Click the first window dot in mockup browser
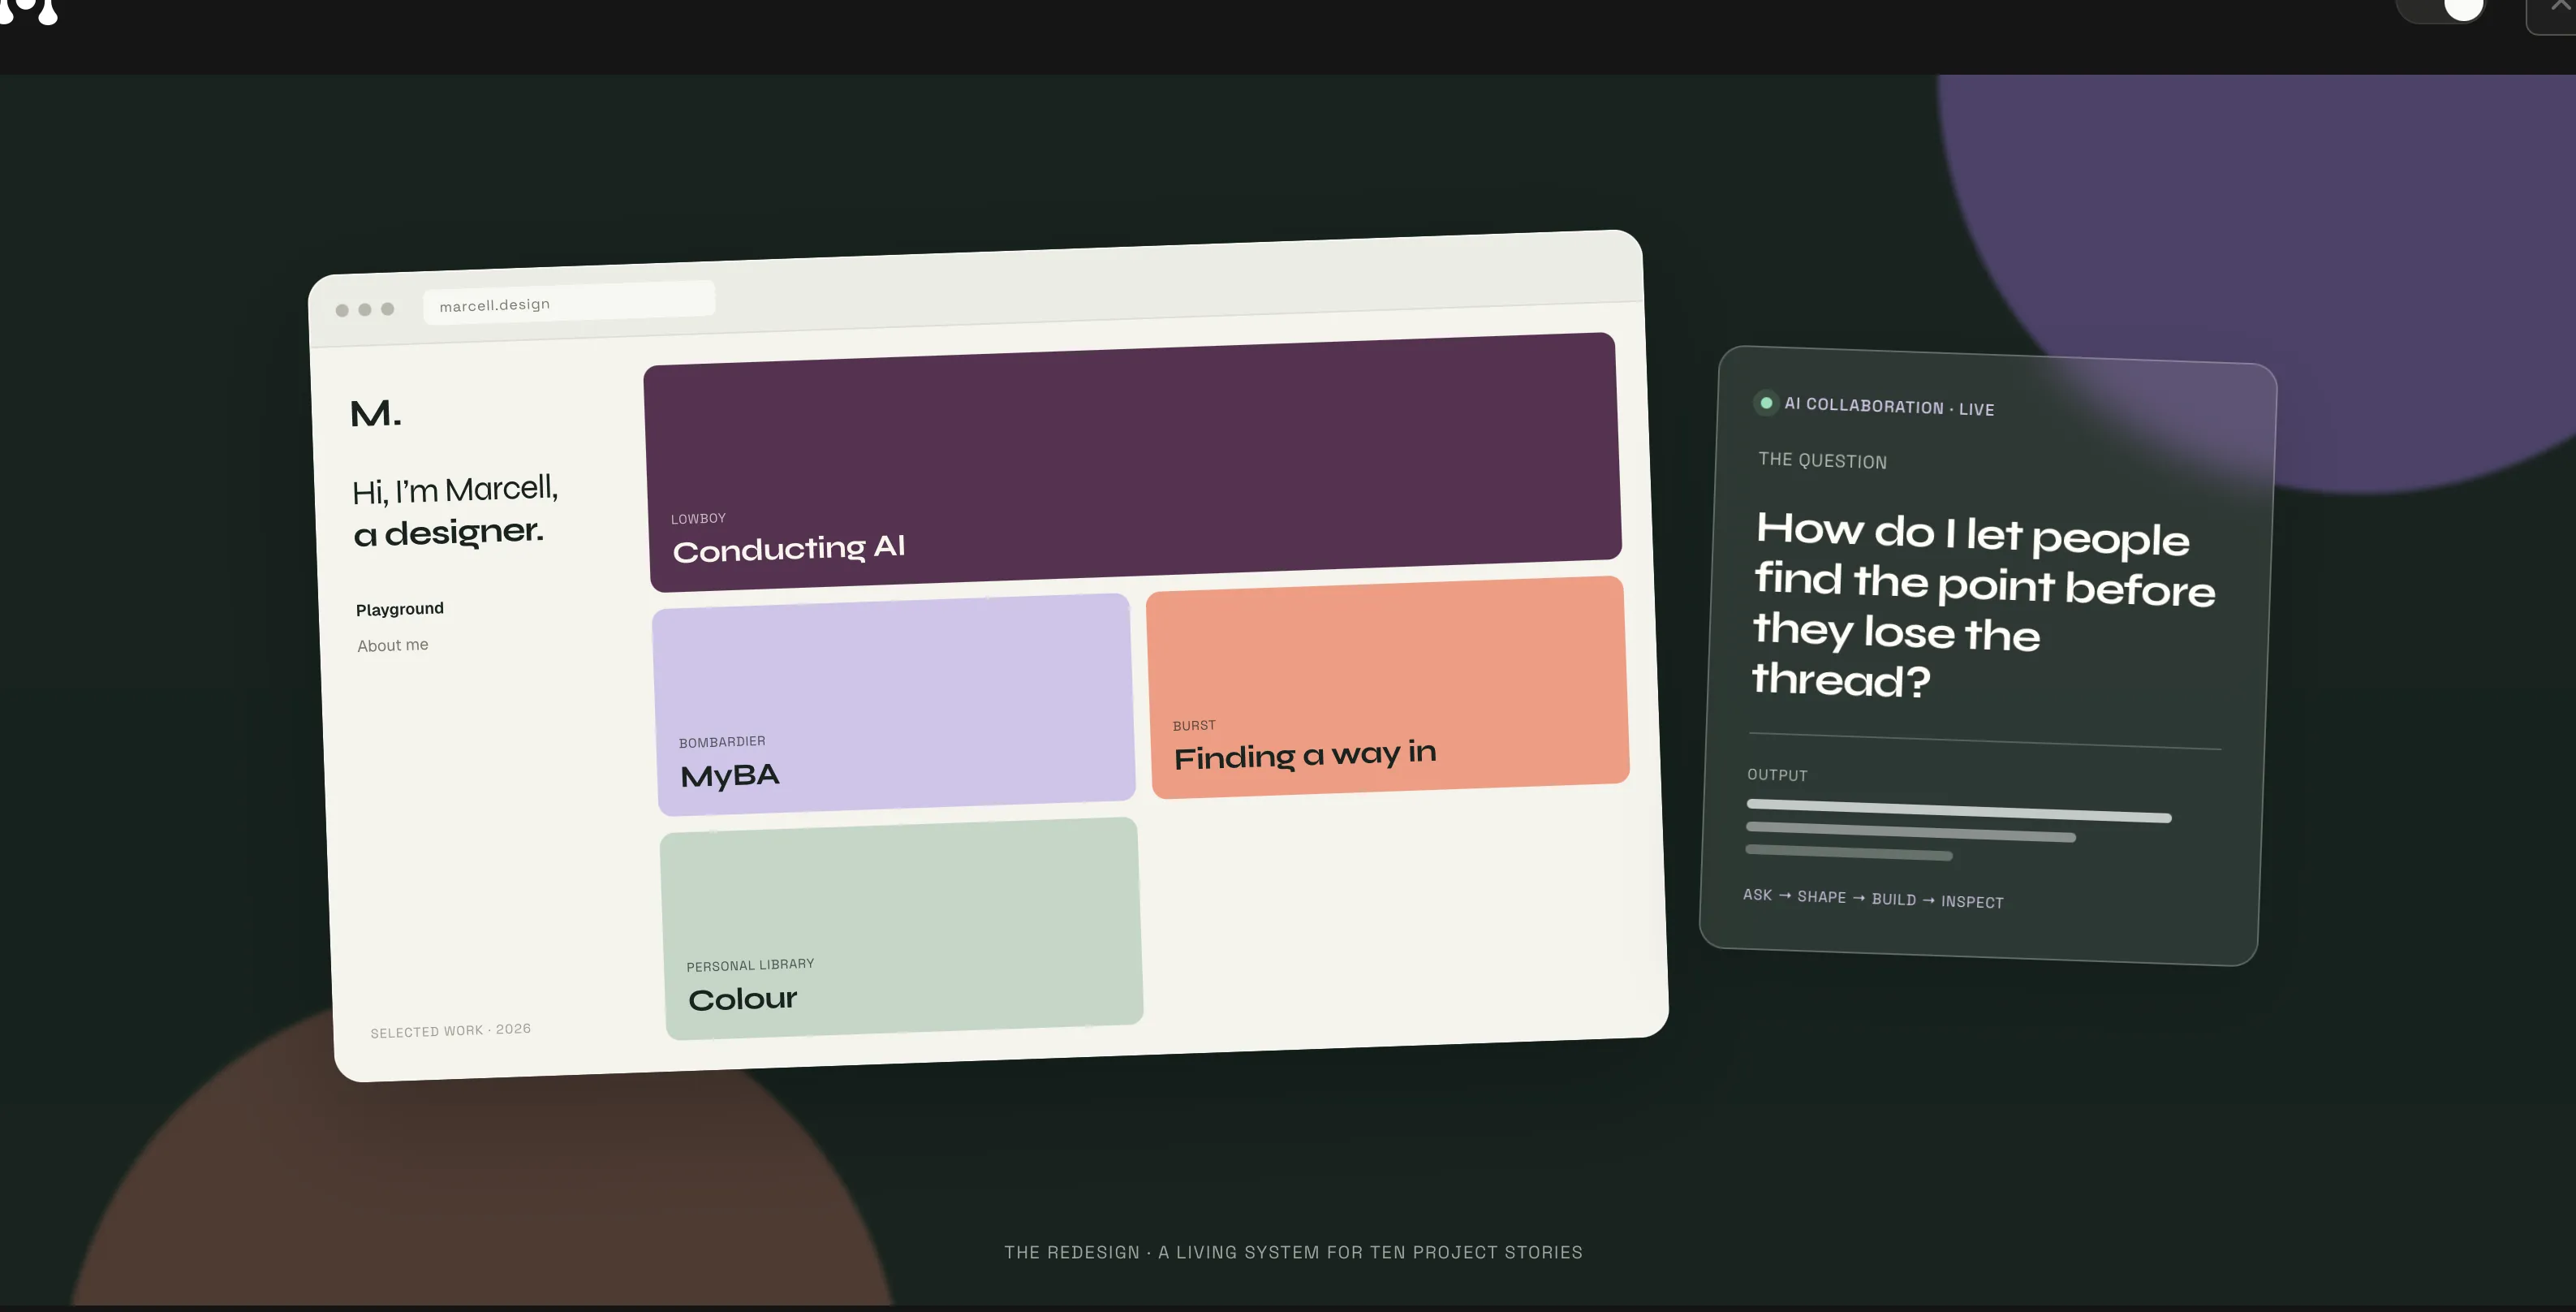2576x1312 pixels. click(342, 310)
